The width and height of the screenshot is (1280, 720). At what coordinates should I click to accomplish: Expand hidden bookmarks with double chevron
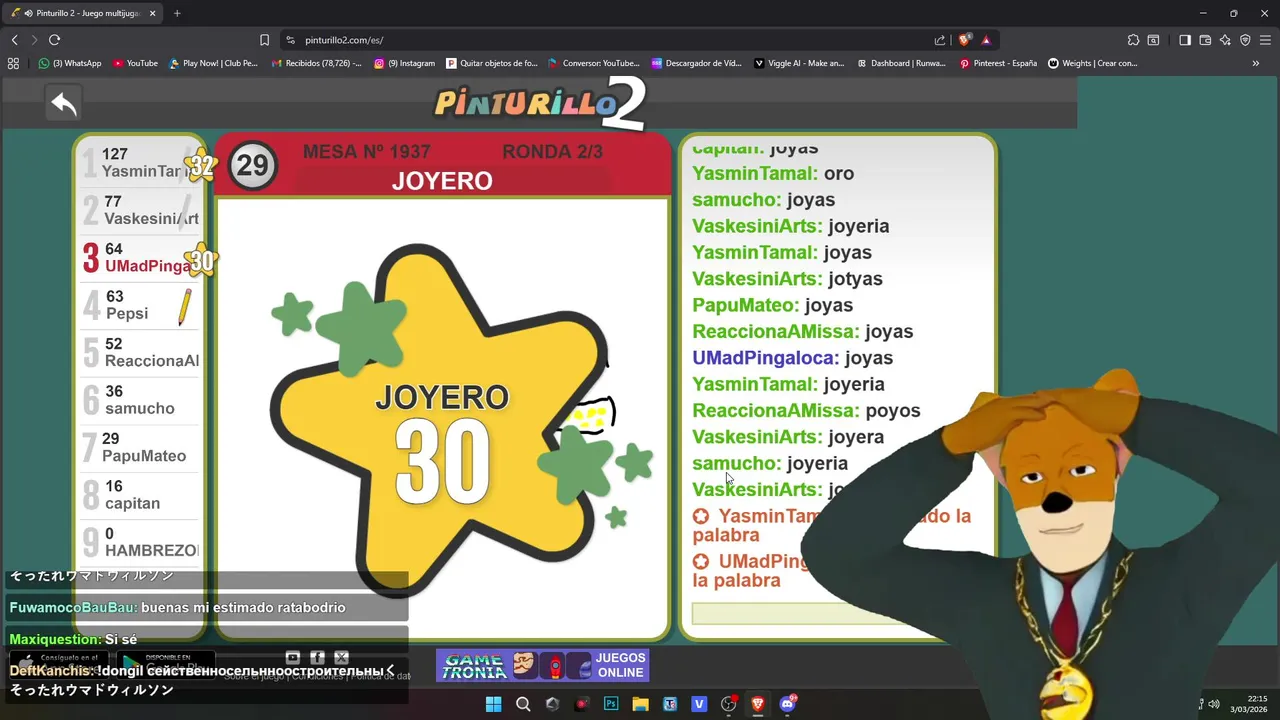[x=1256, y=63]
